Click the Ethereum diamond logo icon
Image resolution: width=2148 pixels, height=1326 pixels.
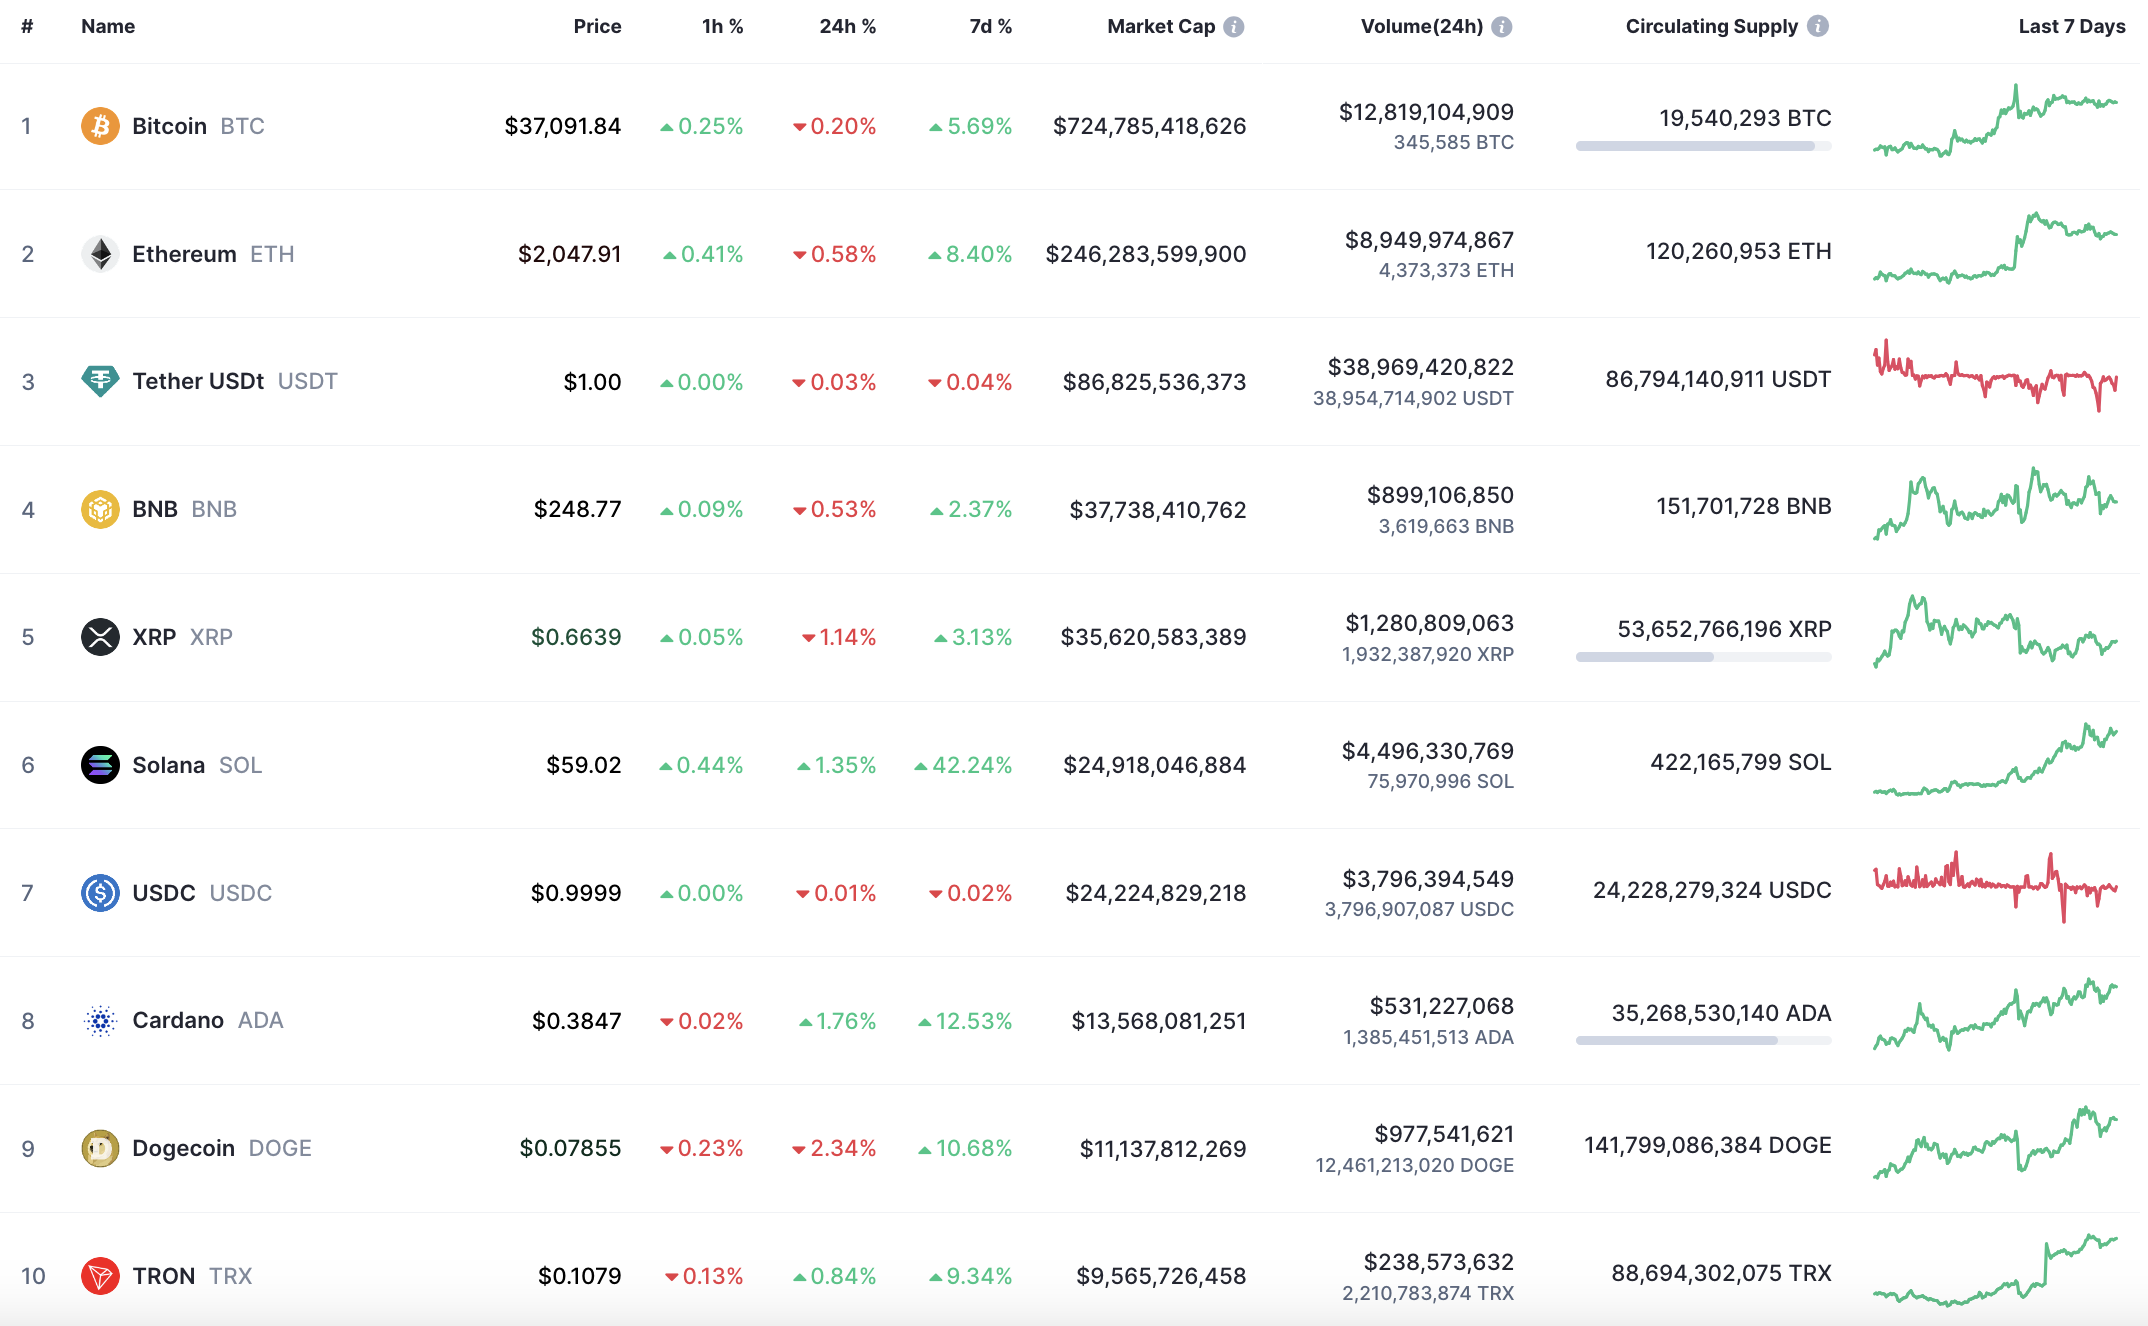tap(100, 254)
